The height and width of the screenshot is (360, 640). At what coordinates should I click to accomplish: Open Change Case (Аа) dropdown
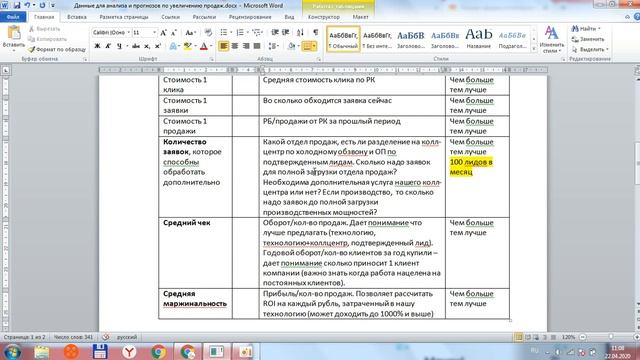pyautogui.click(x=190, y=33)
